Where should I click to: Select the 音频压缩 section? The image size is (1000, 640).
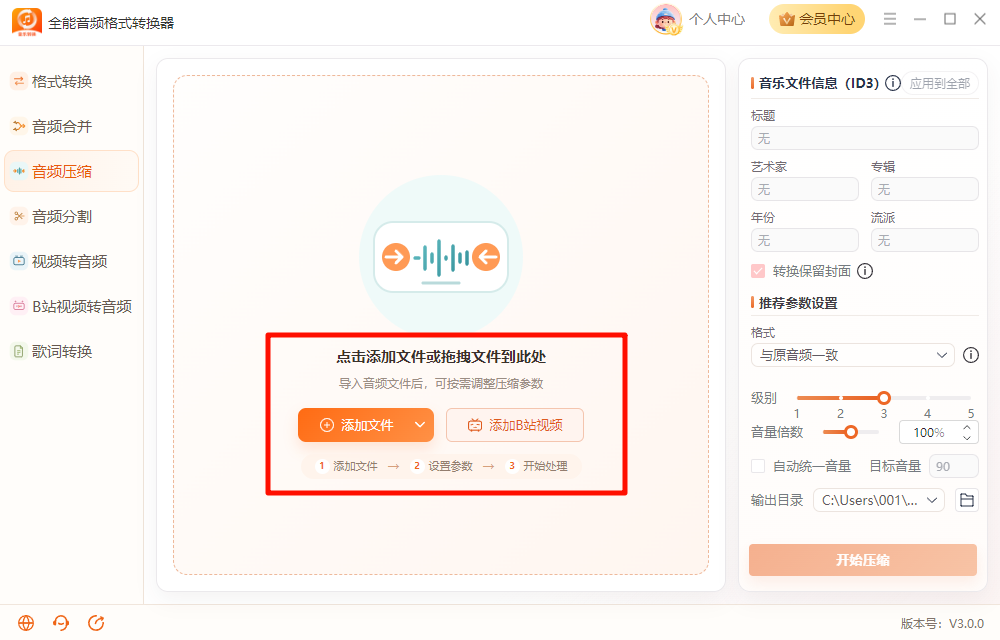point(71,171)
